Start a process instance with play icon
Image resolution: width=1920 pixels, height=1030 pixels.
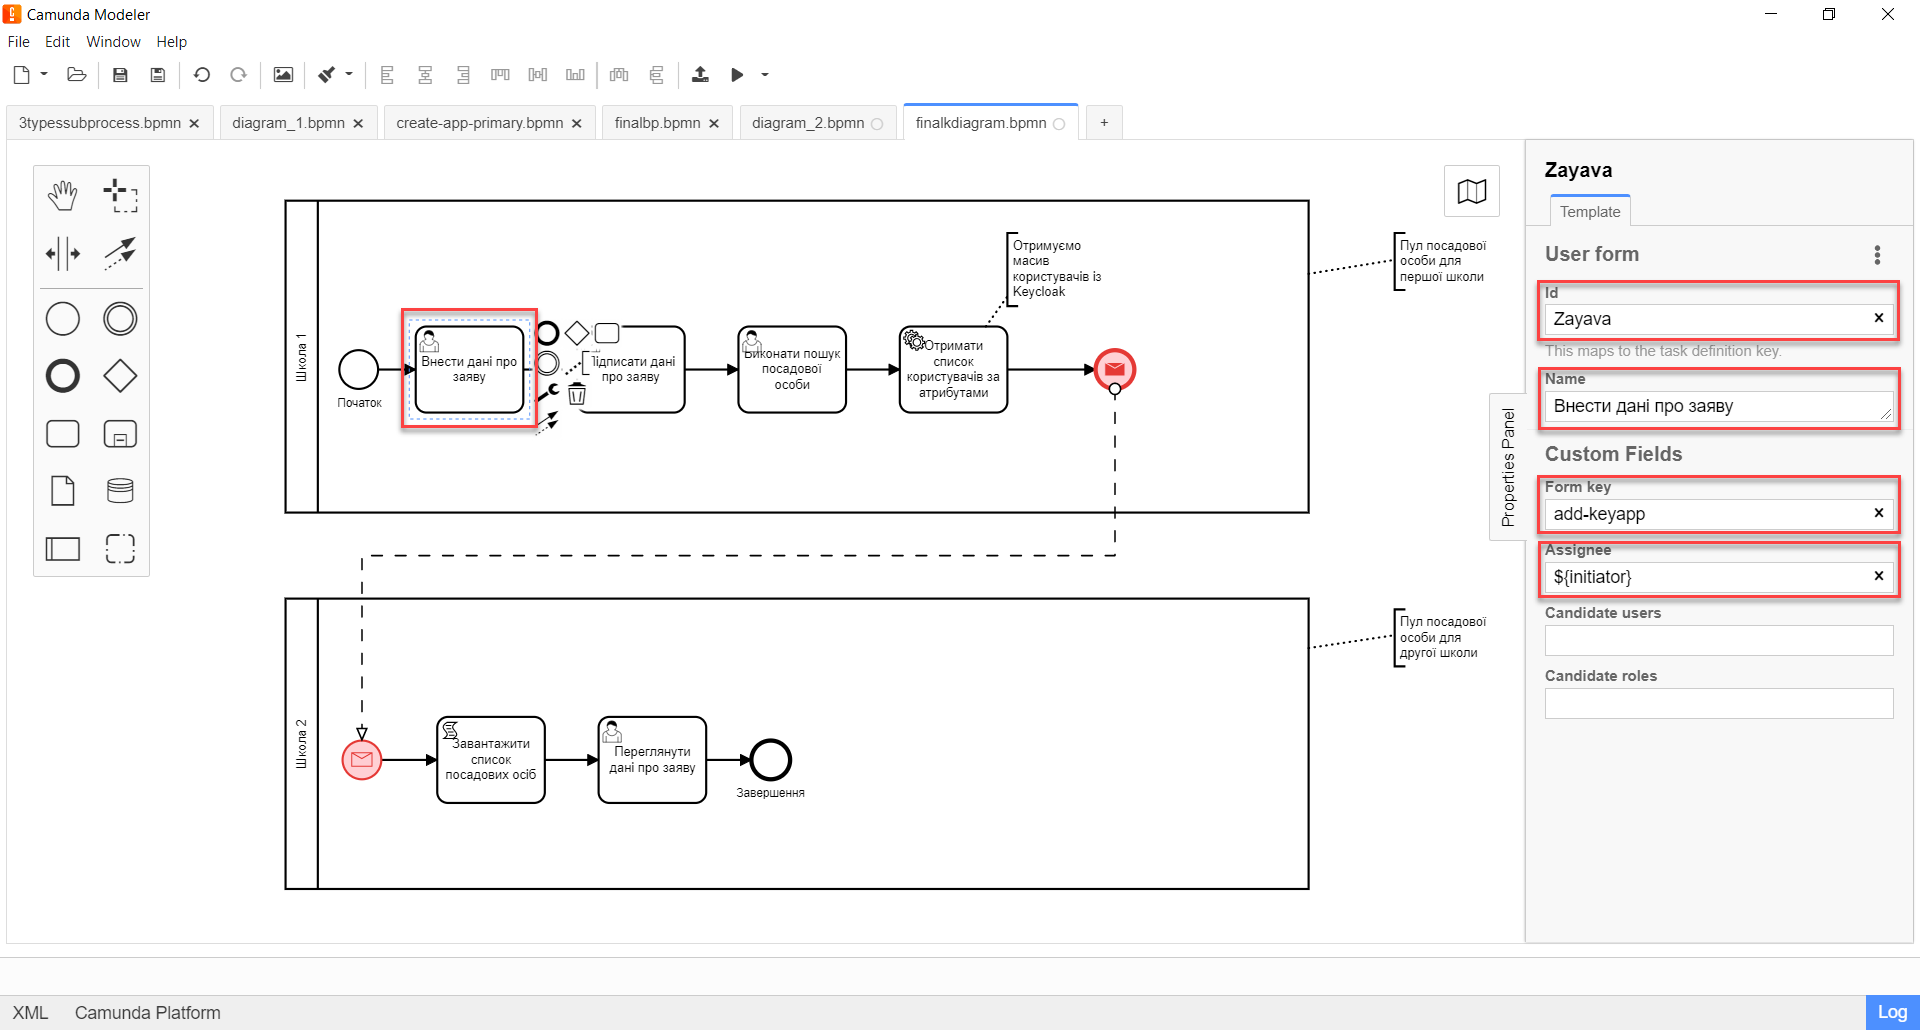click(x=737, y=75)
